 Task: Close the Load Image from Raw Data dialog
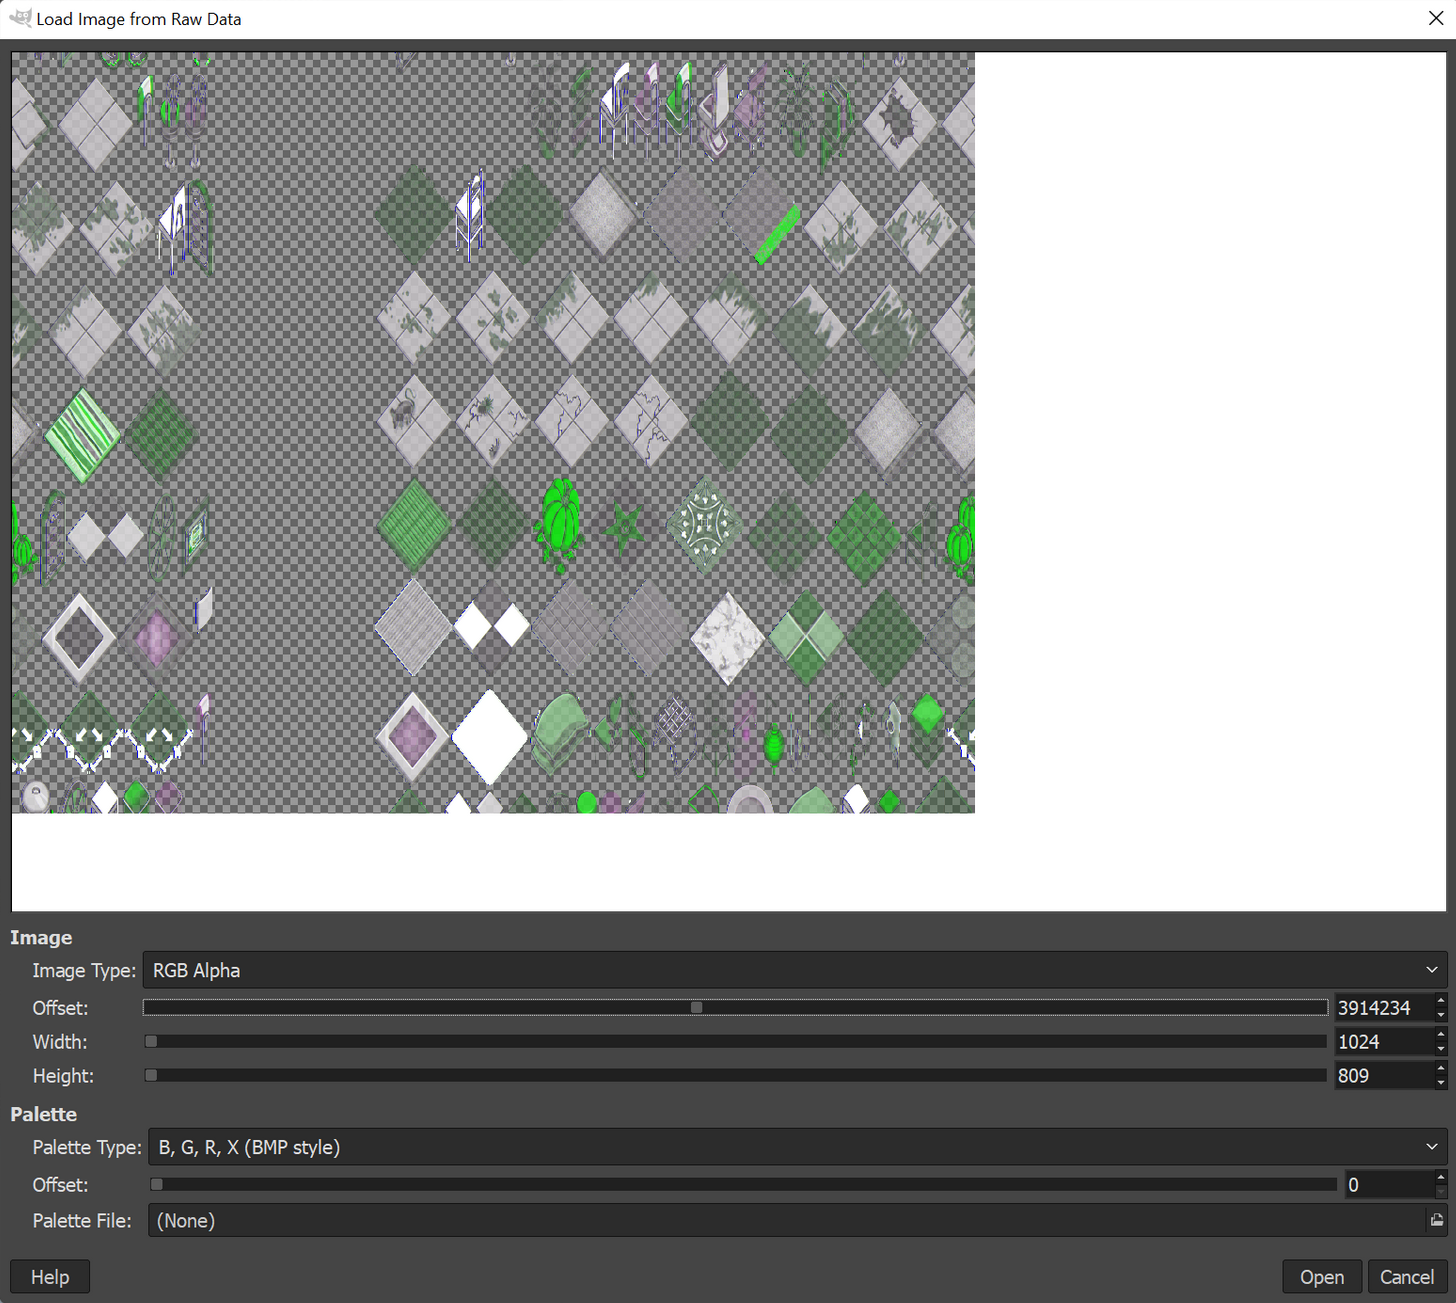[x=1436, y=18]
